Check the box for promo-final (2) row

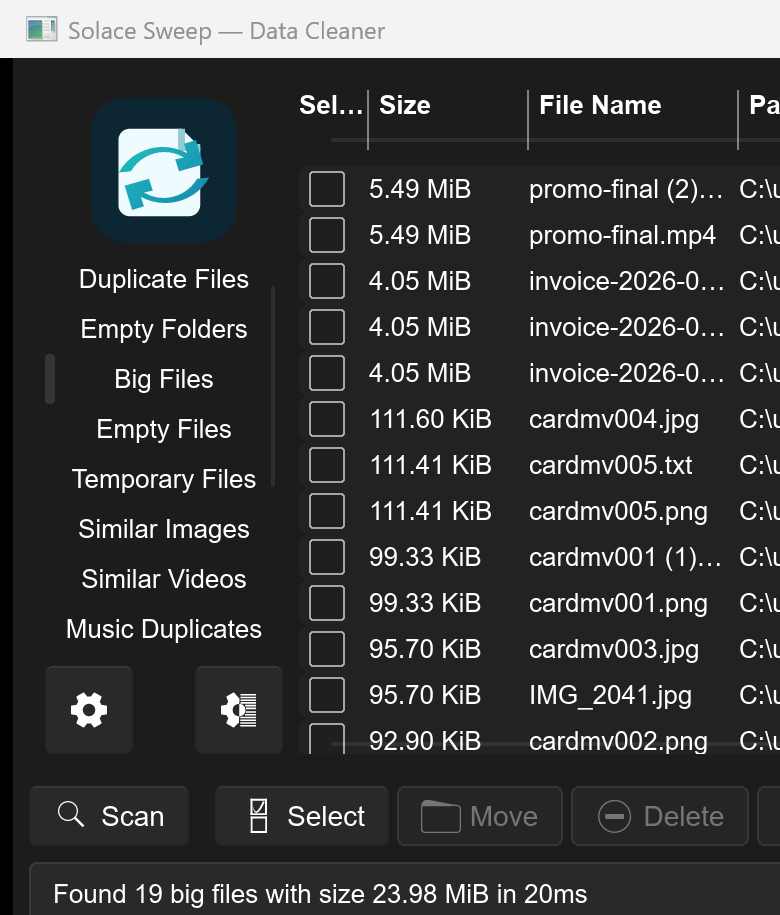pos(327,189)
